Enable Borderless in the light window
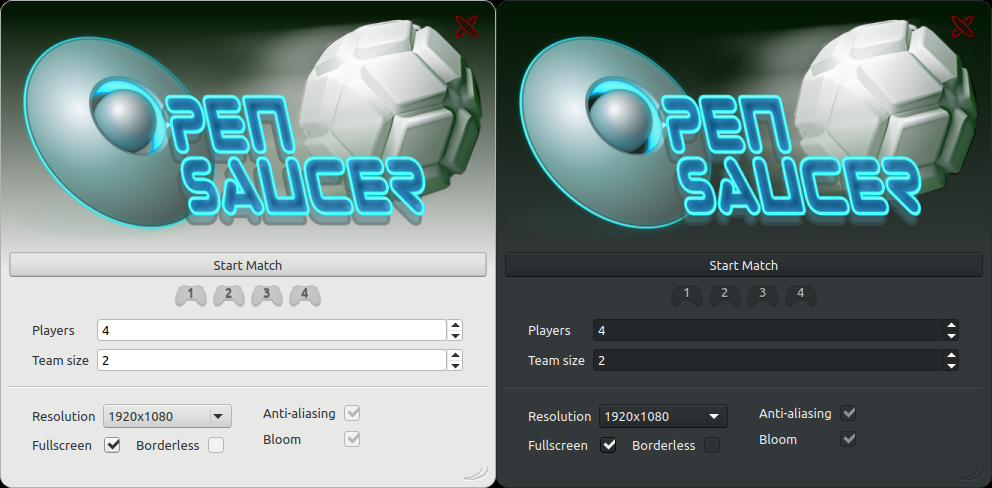Screen dimensions: 992x488 216,445
